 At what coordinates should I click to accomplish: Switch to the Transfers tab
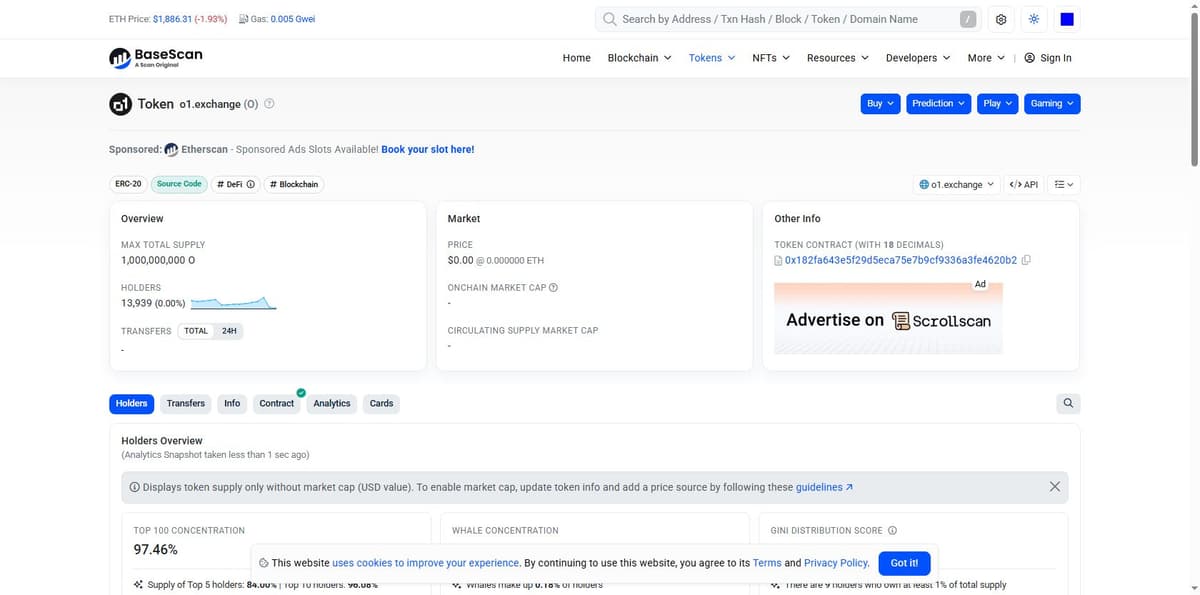(186, 403)
